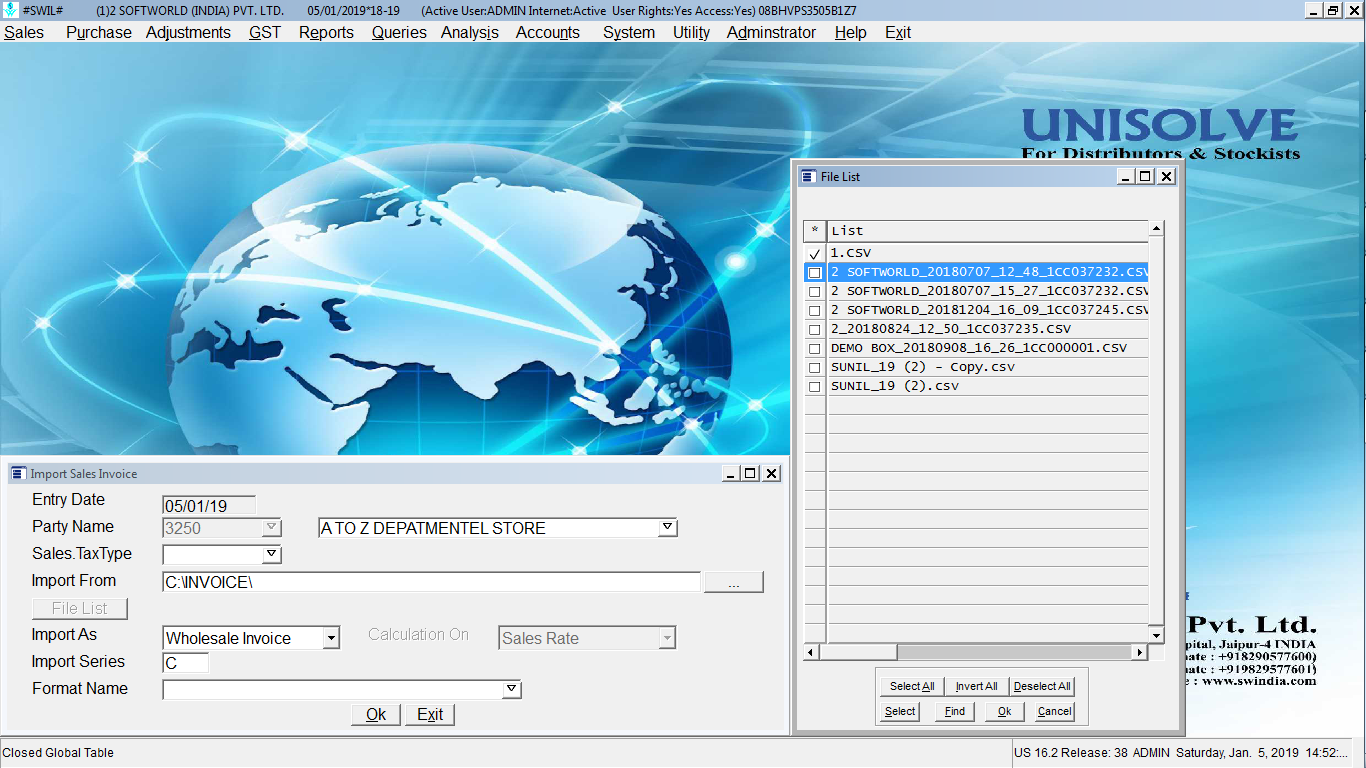Screen dimensions: 1366x768
Task: Click the Select button in File List
Action: click(x=900, y=711)
